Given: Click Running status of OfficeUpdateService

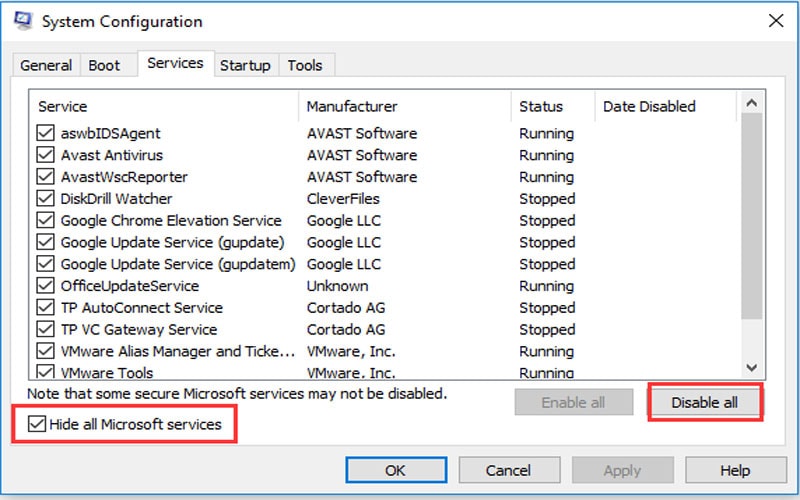Looking at the screenshot, I should tap(546, 286).
